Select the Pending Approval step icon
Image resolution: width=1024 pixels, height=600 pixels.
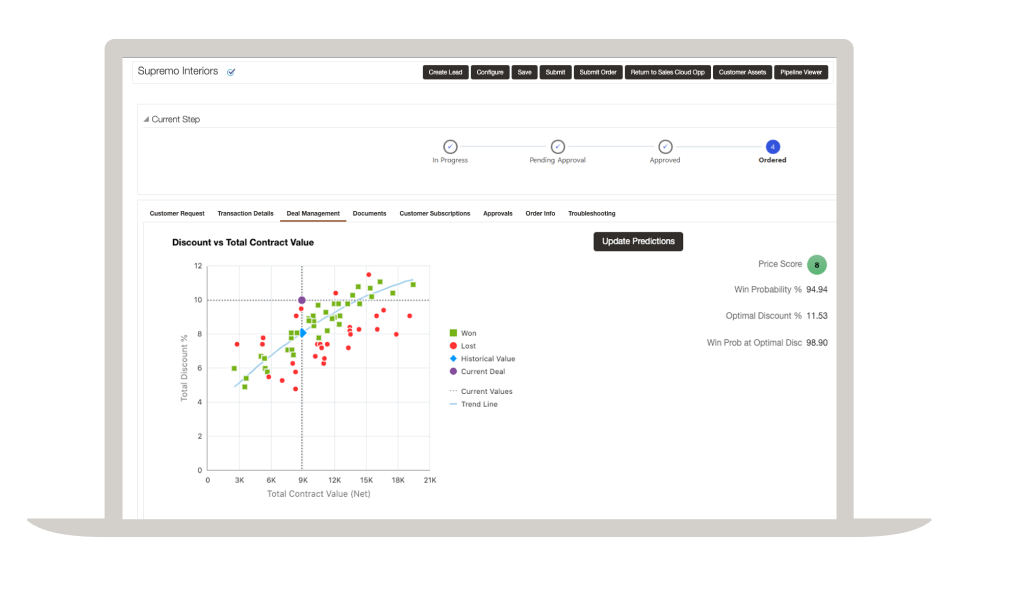[x=558, y=146]
